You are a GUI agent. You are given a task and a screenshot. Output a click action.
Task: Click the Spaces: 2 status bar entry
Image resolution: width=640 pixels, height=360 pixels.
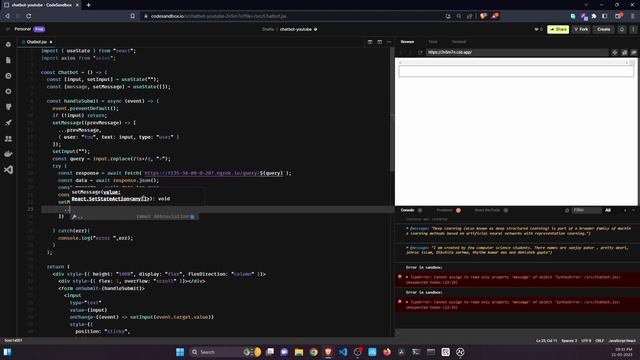(569, 340)
